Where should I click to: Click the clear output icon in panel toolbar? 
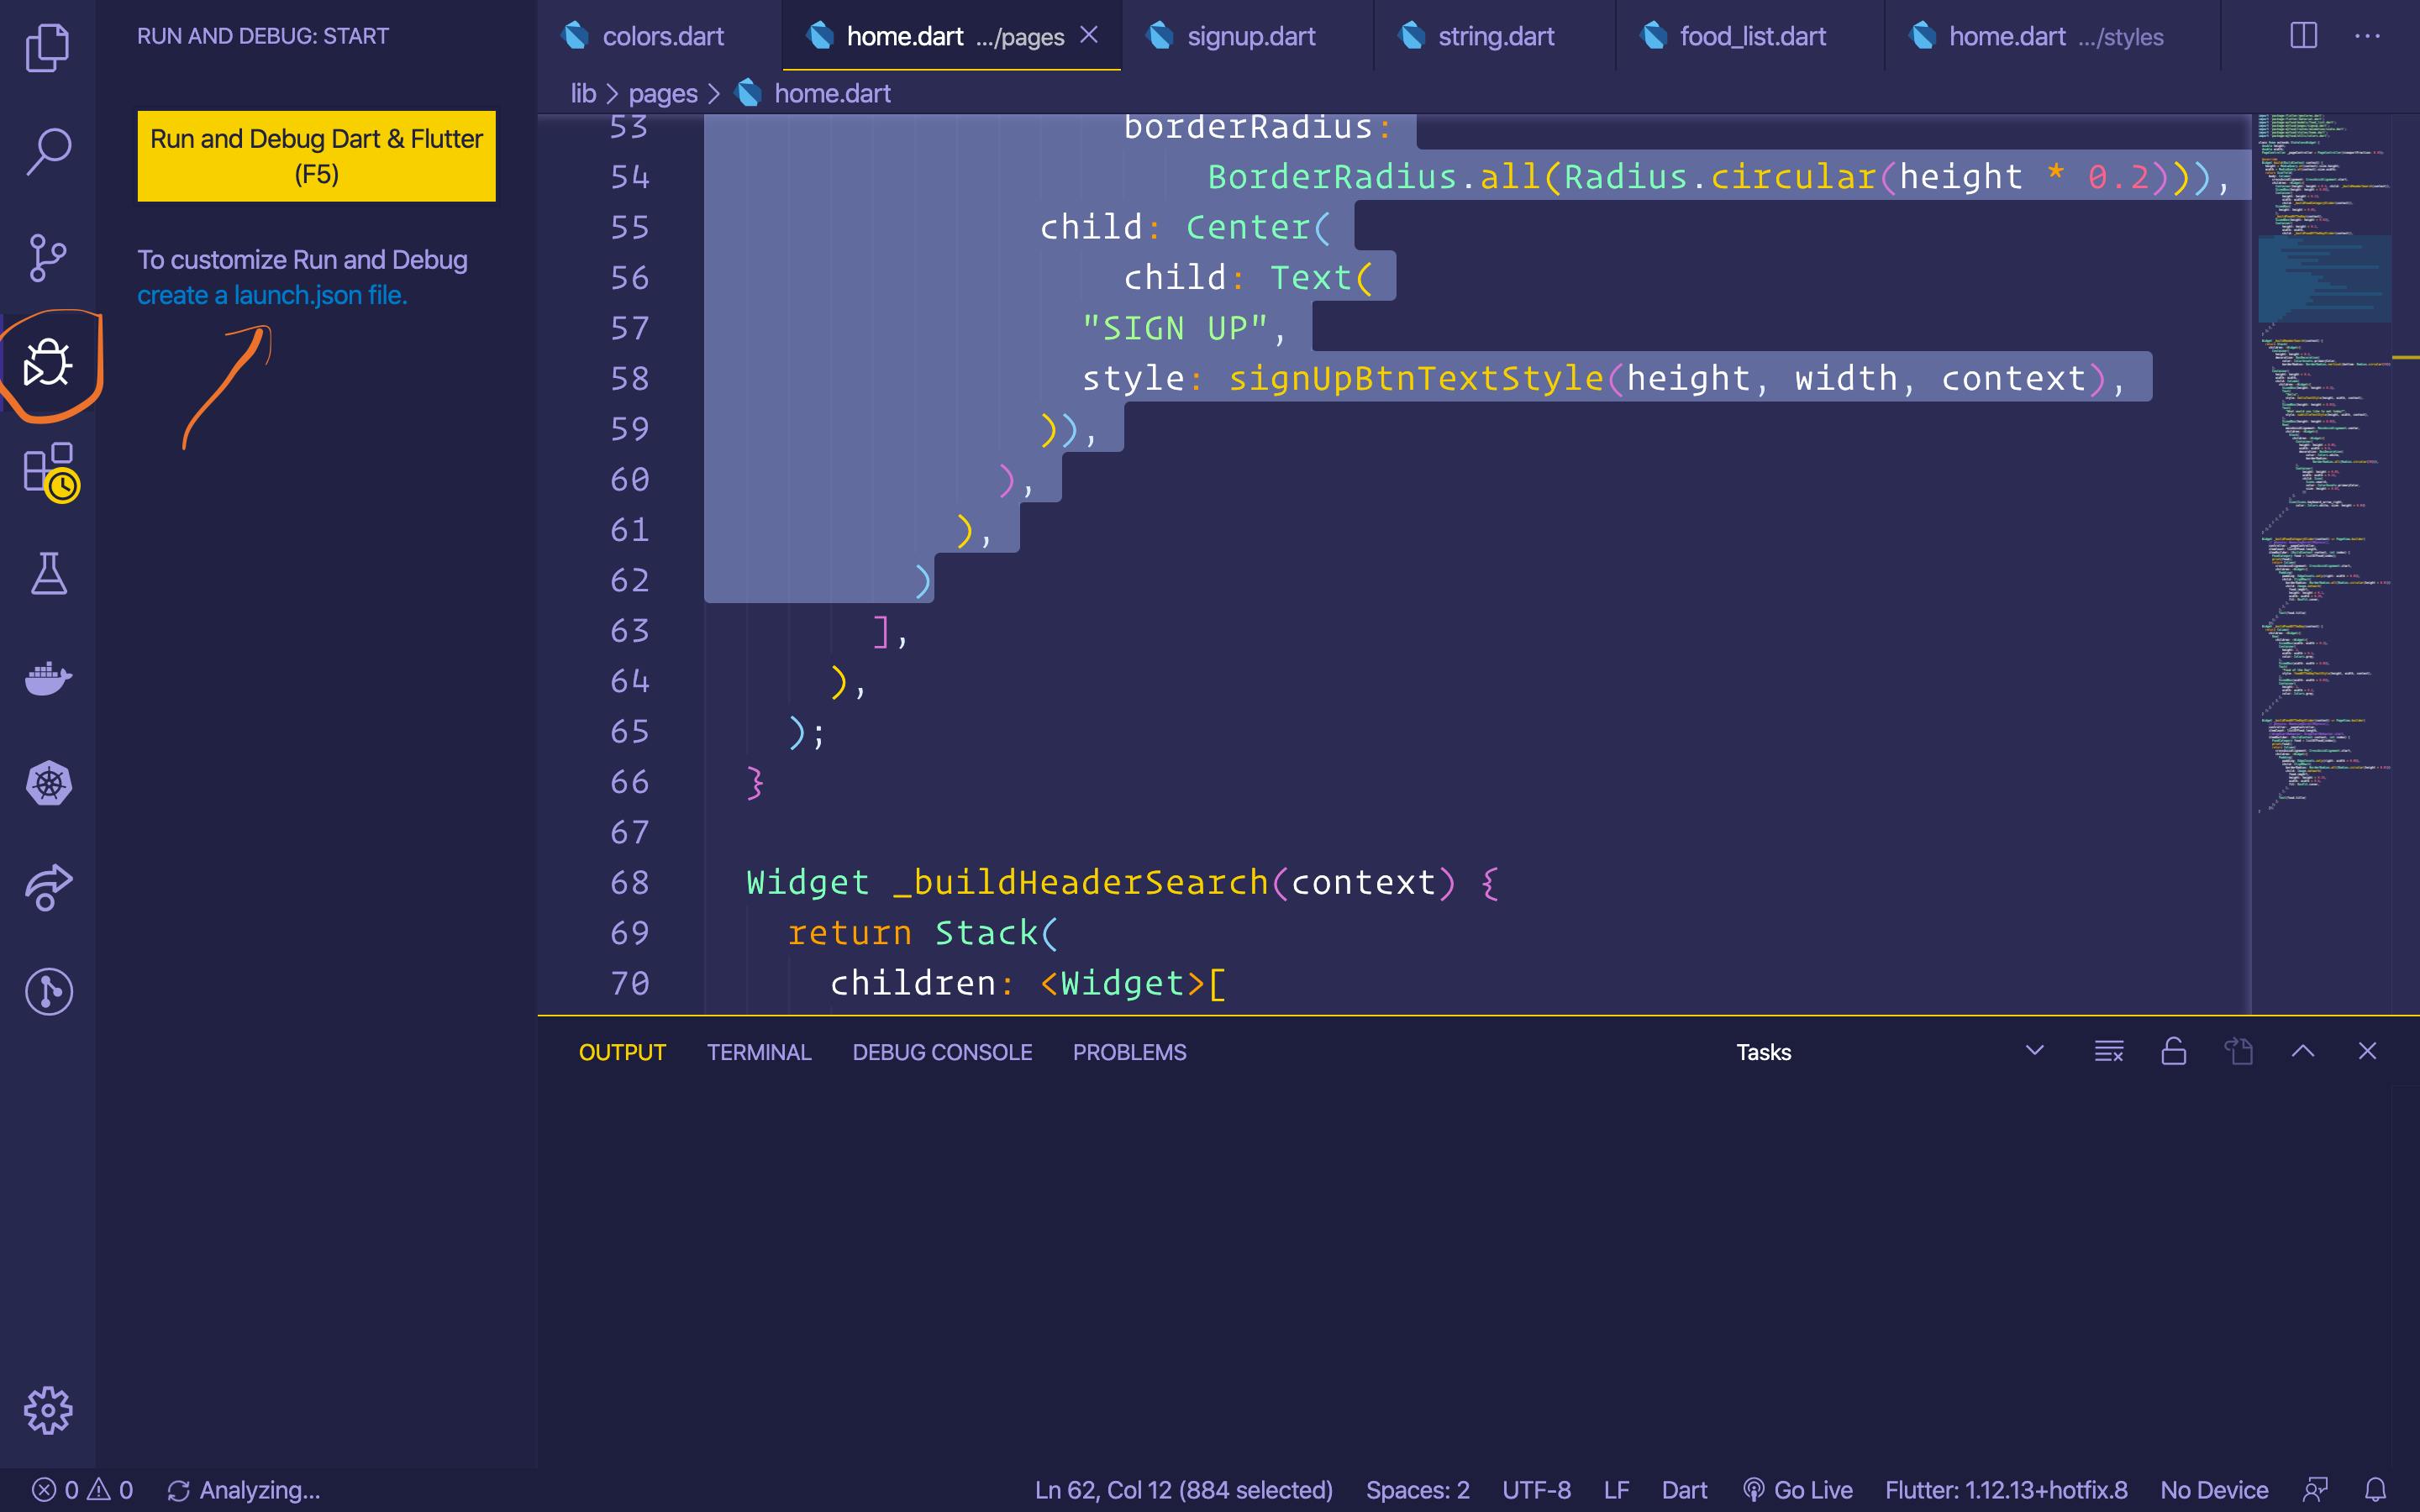(x=2108, y=1050)
